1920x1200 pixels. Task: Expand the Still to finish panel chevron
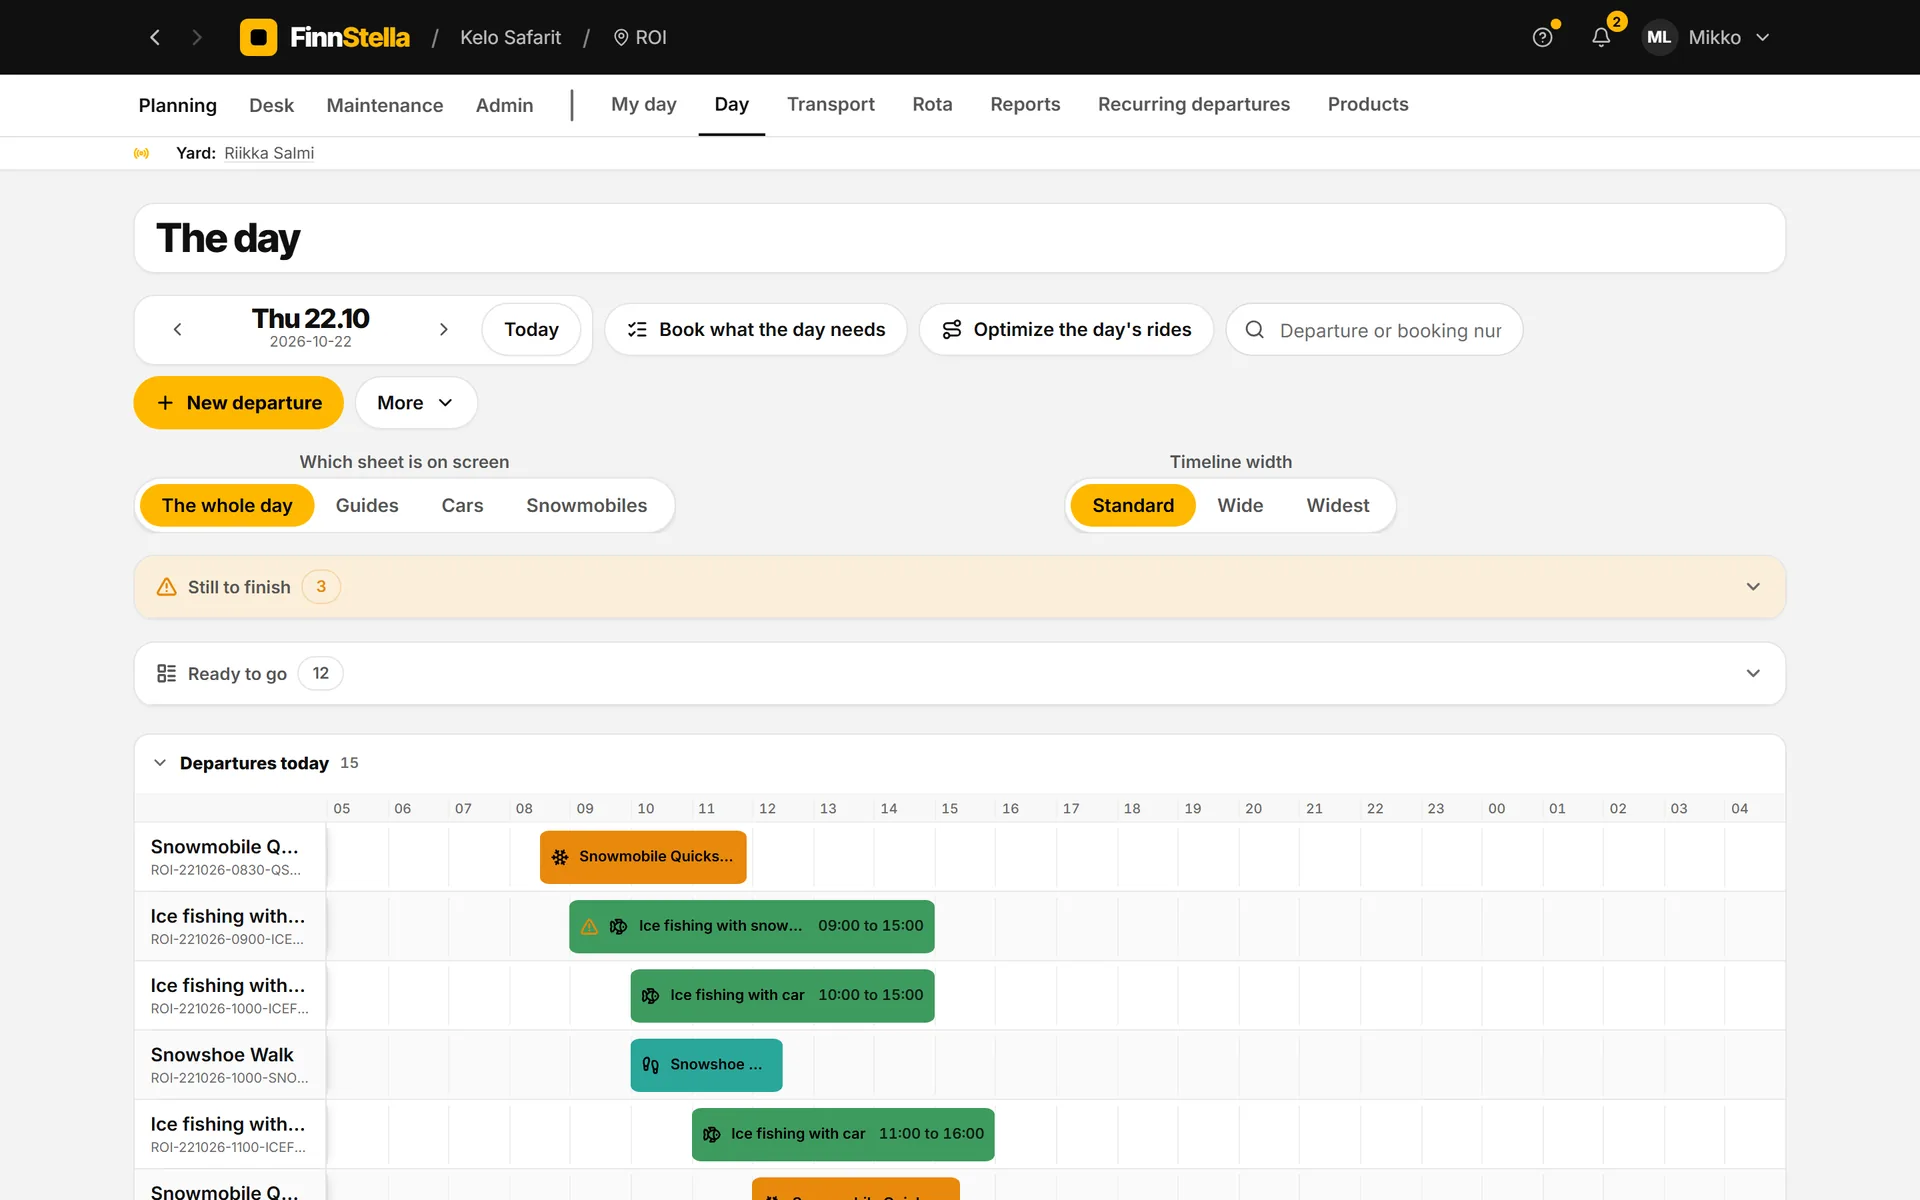1753,587
